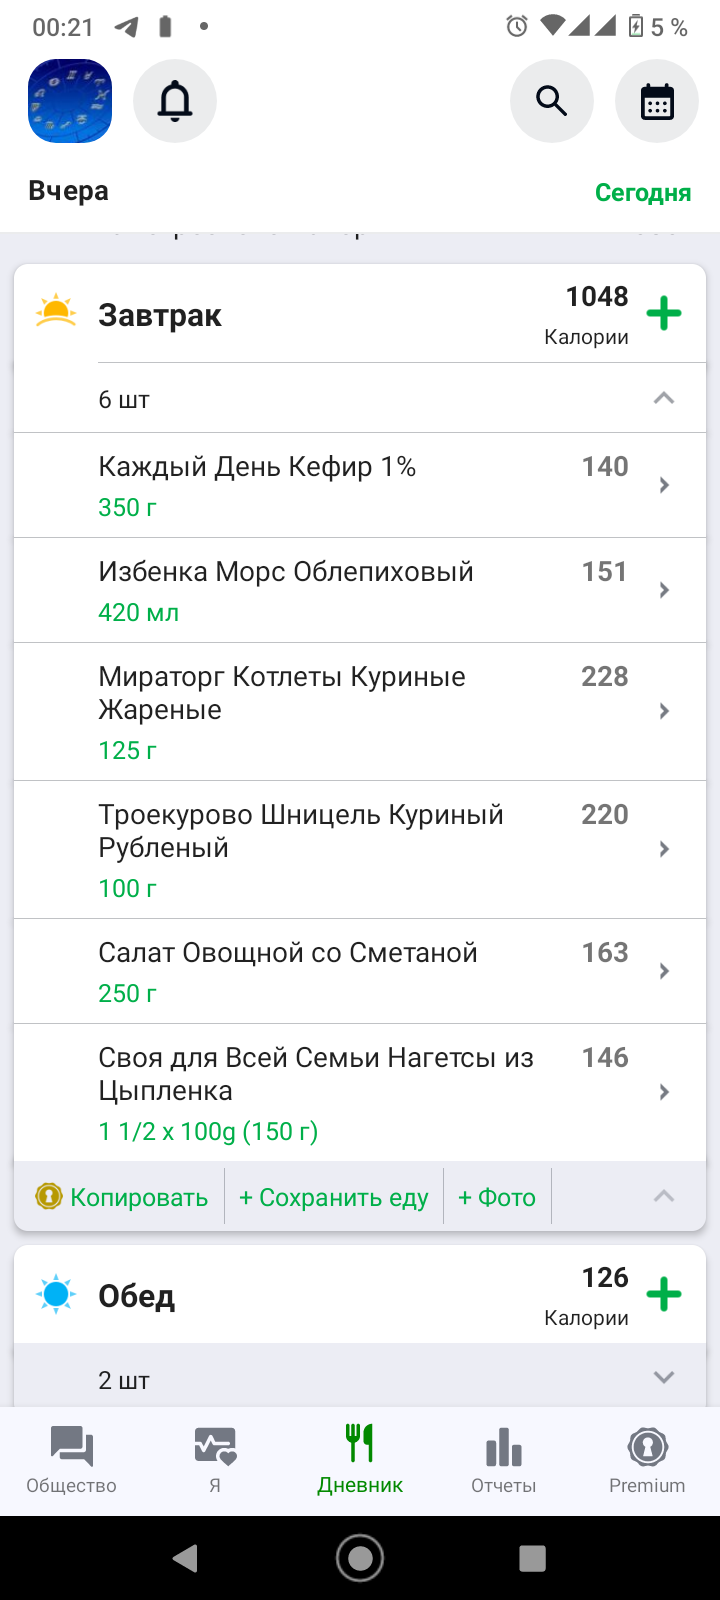Go to the Я profile tab
Image resolution: width=720 pixels, height=1600 pixels.
(x=215, y=1460)
